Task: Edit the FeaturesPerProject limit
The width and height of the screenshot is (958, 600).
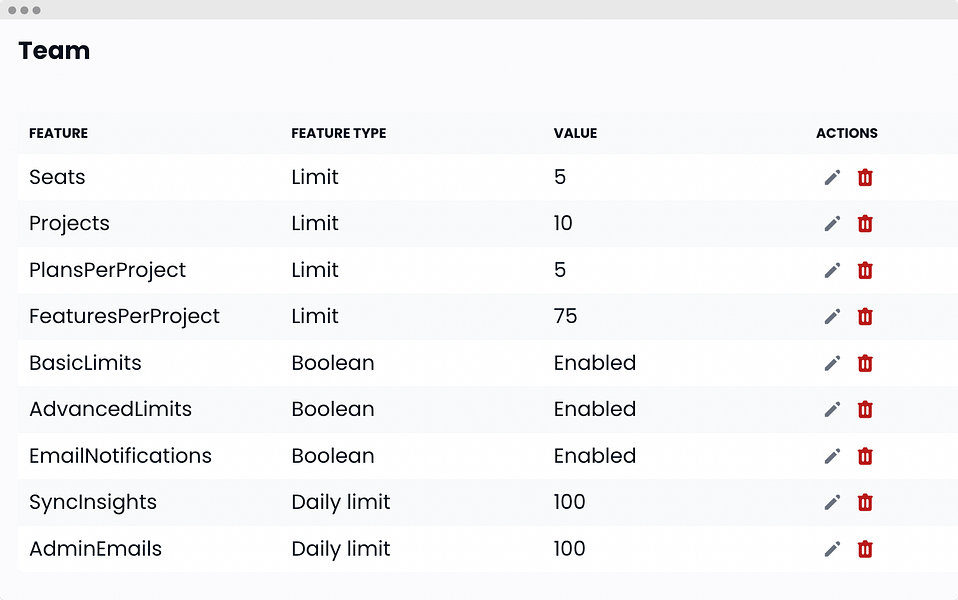Action: 832,317
